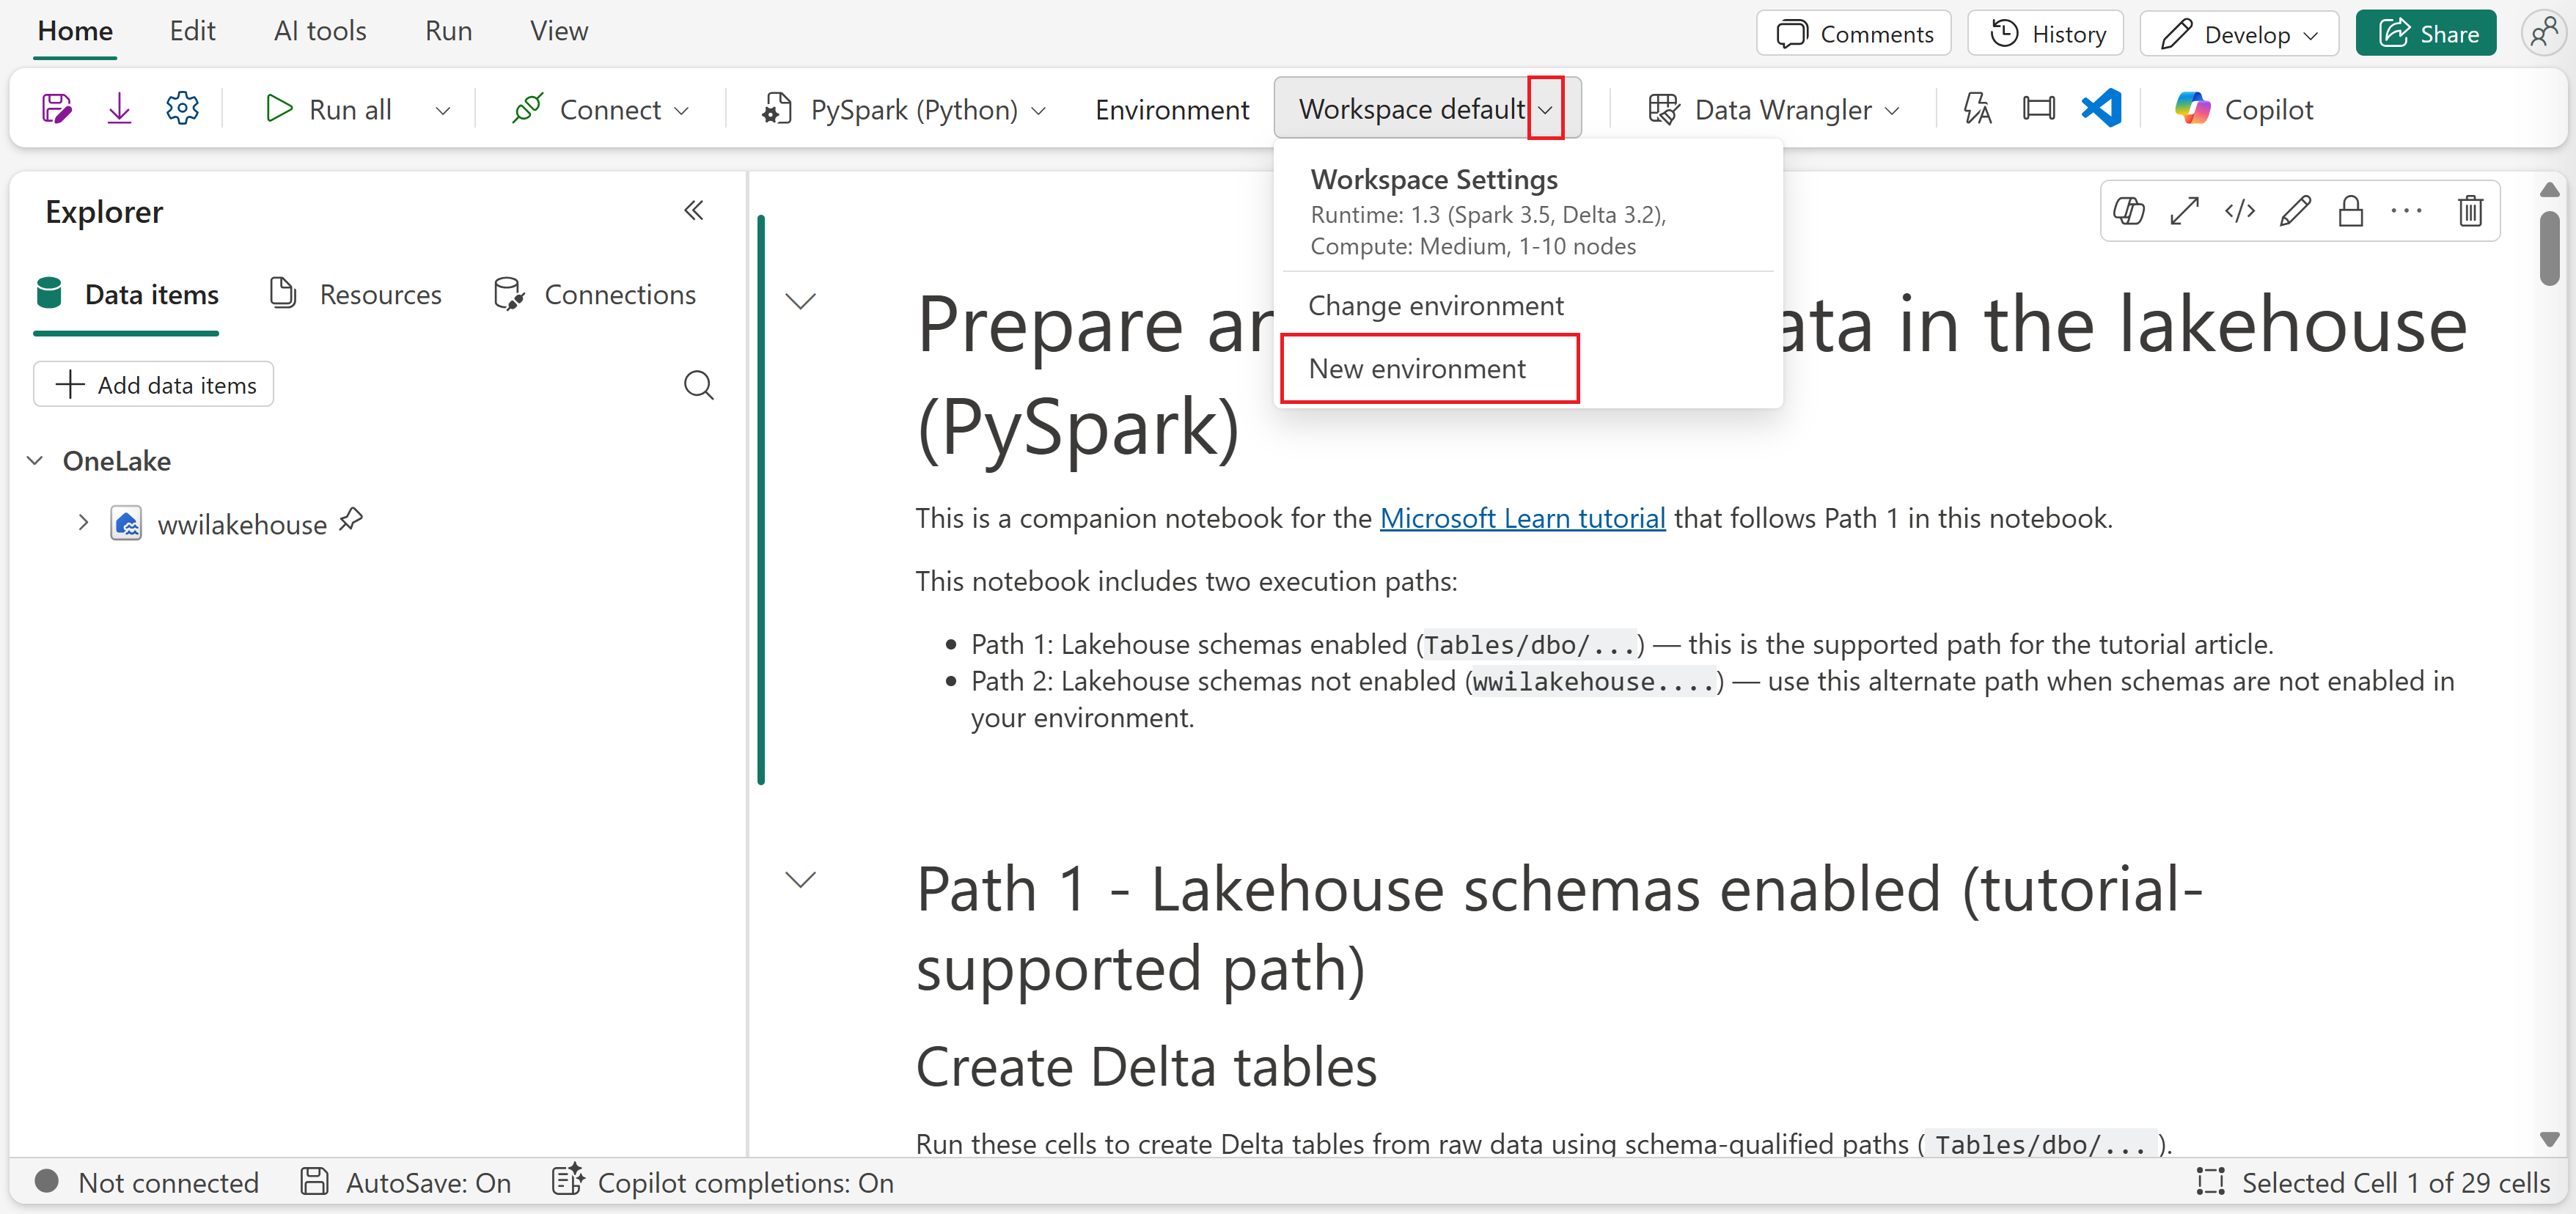Switch to the Home ribbon tab
2576x1214 pixels.
pos(75,31)
